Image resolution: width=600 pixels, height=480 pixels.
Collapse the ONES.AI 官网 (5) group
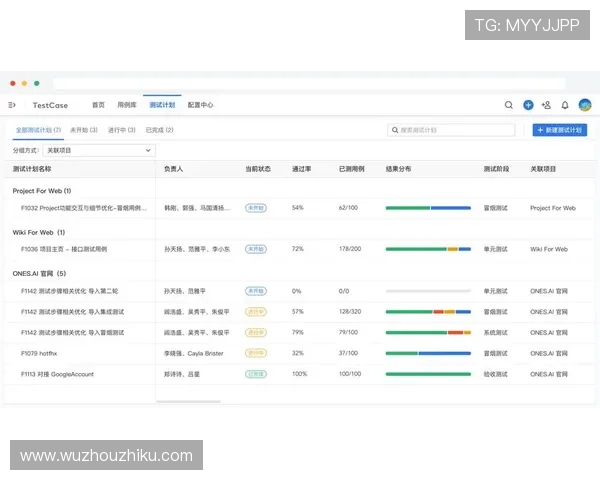[39, 274]
